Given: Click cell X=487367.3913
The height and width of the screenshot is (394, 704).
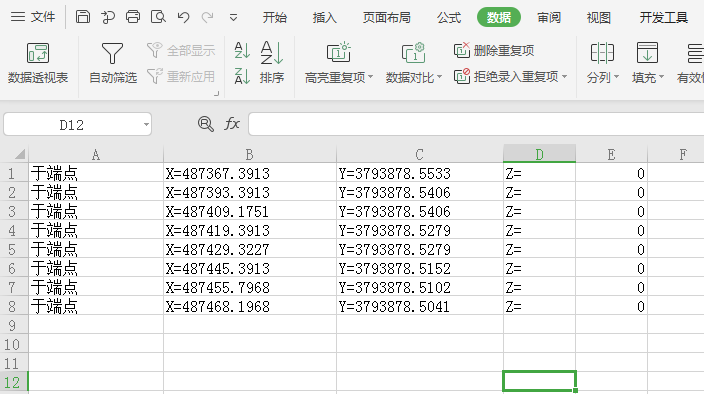Looking at the screenshot, I should 250,173.
